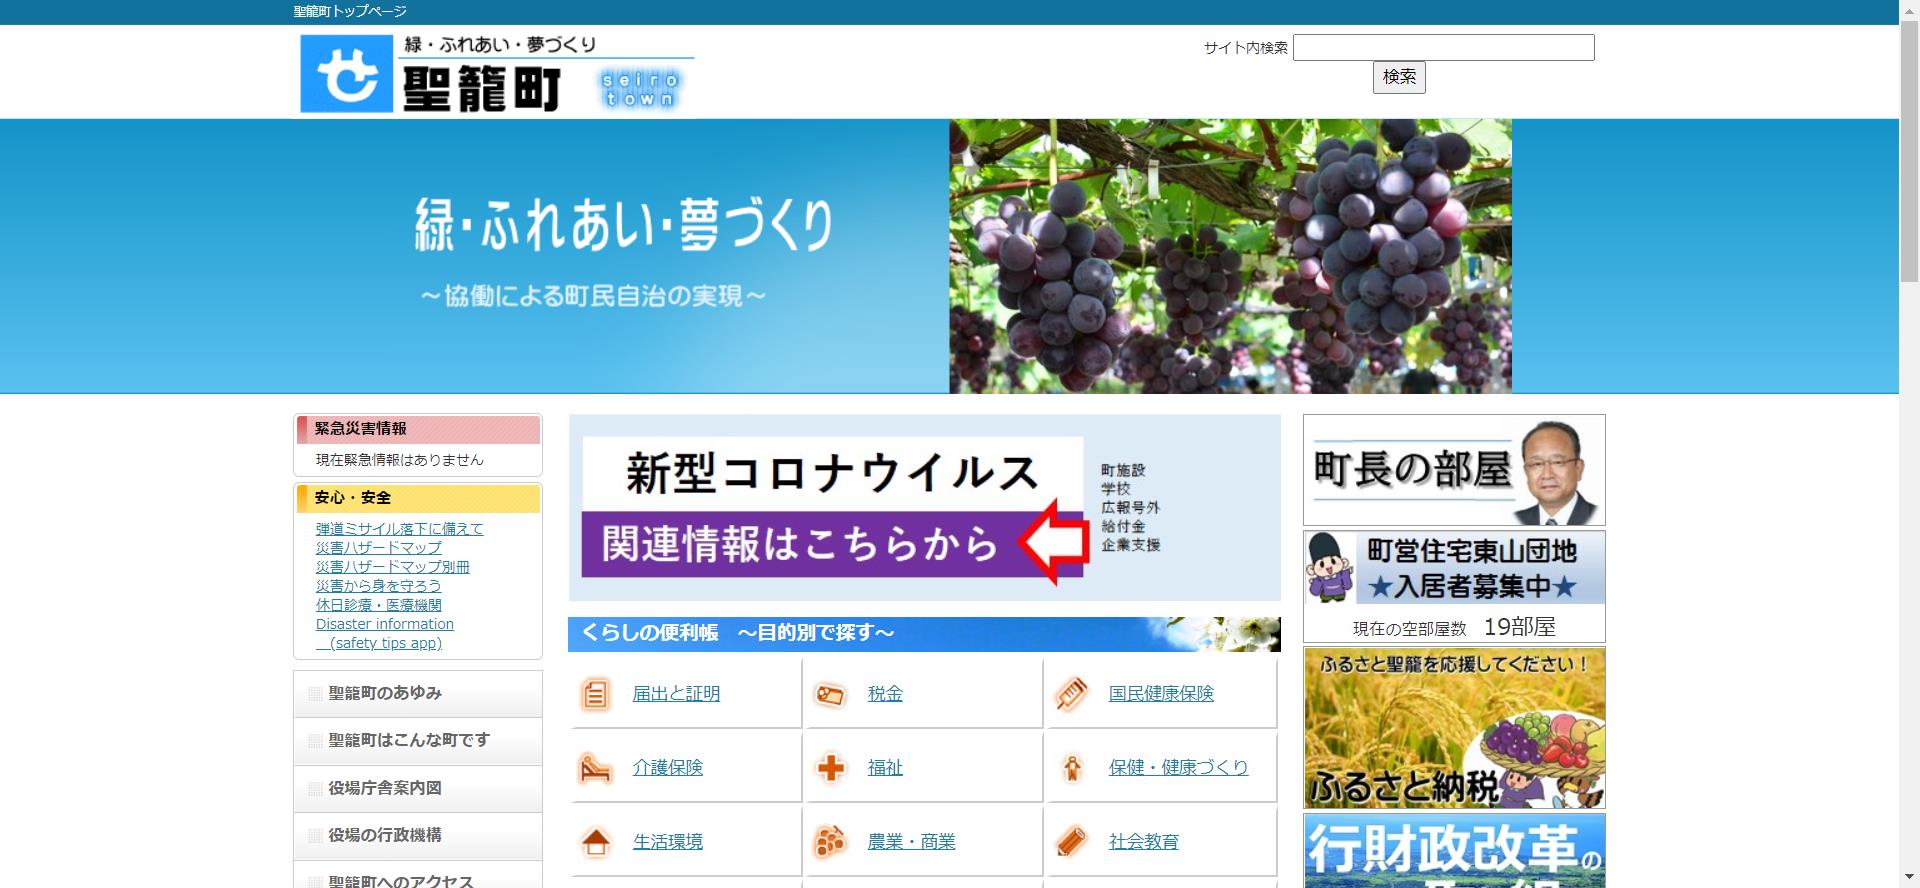Select 聖籠町へのアクセス menu item
The height and width of the screenshot is (888, 1920).
418,876
